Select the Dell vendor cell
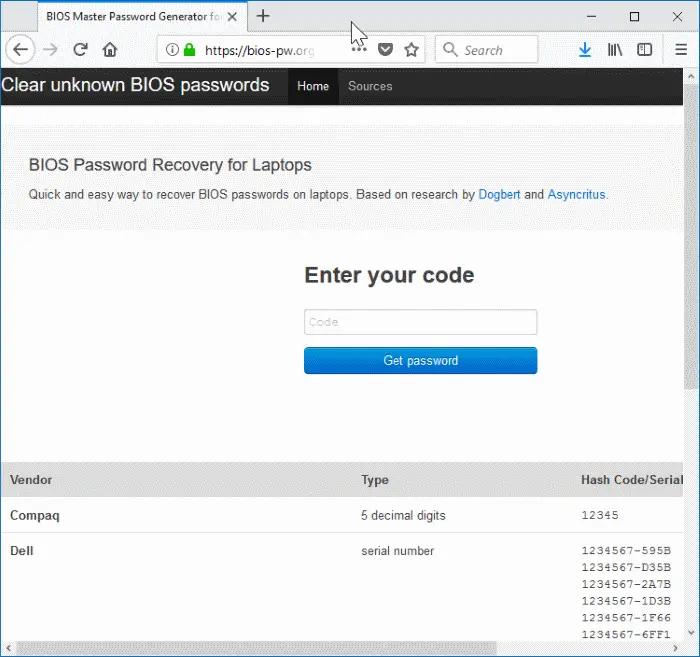The image size is (700, 657). [x=22, y=551]
